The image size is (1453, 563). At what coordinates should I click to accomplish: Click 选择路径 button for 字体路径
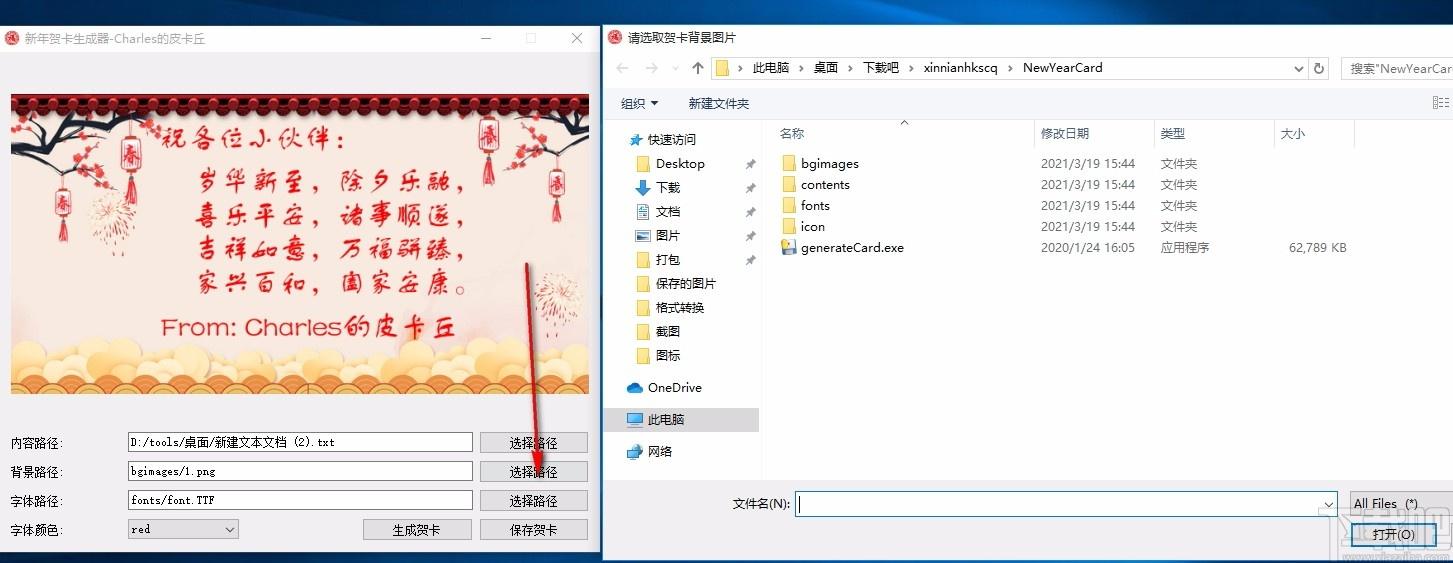[533, 501]
